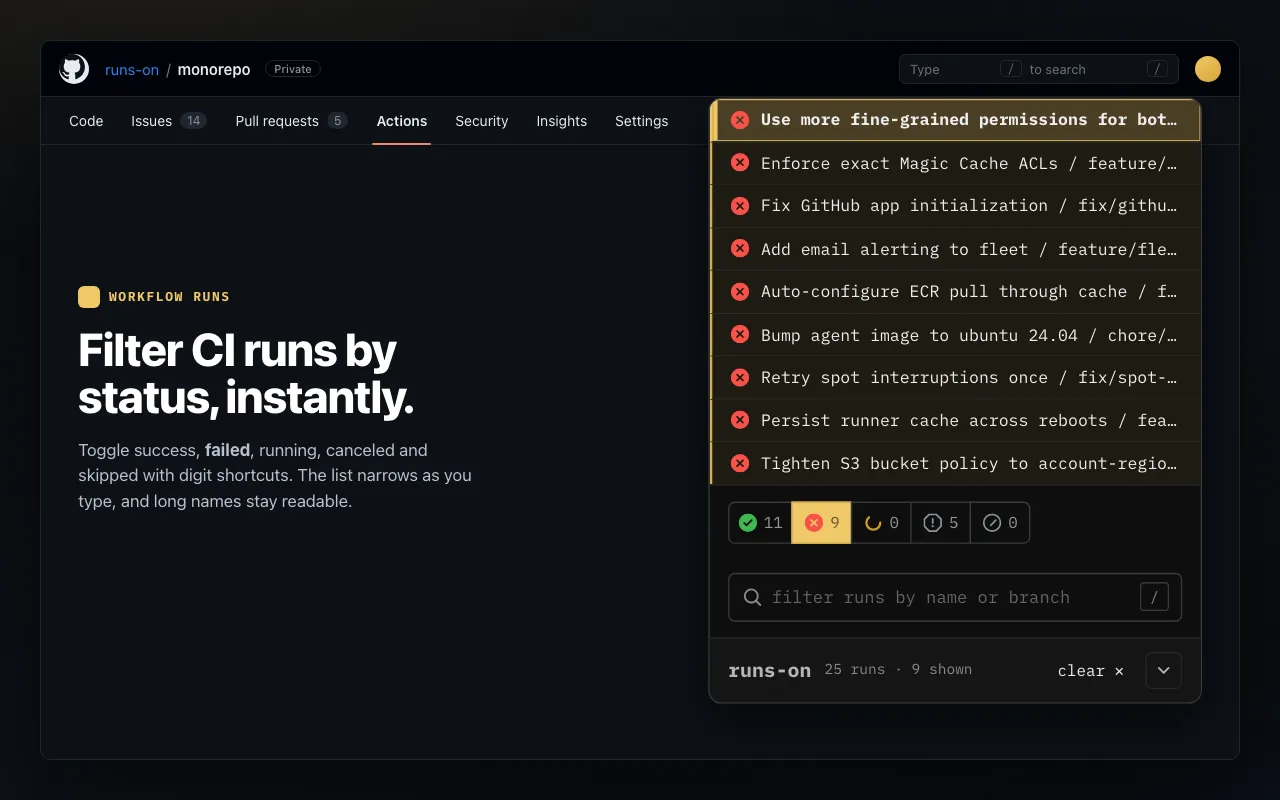Image resolution: width=1280 pixels, height=800 pixels.
Task: Open the 'Auto-configure ECR pull through cache' run
Action: [955, 292]
